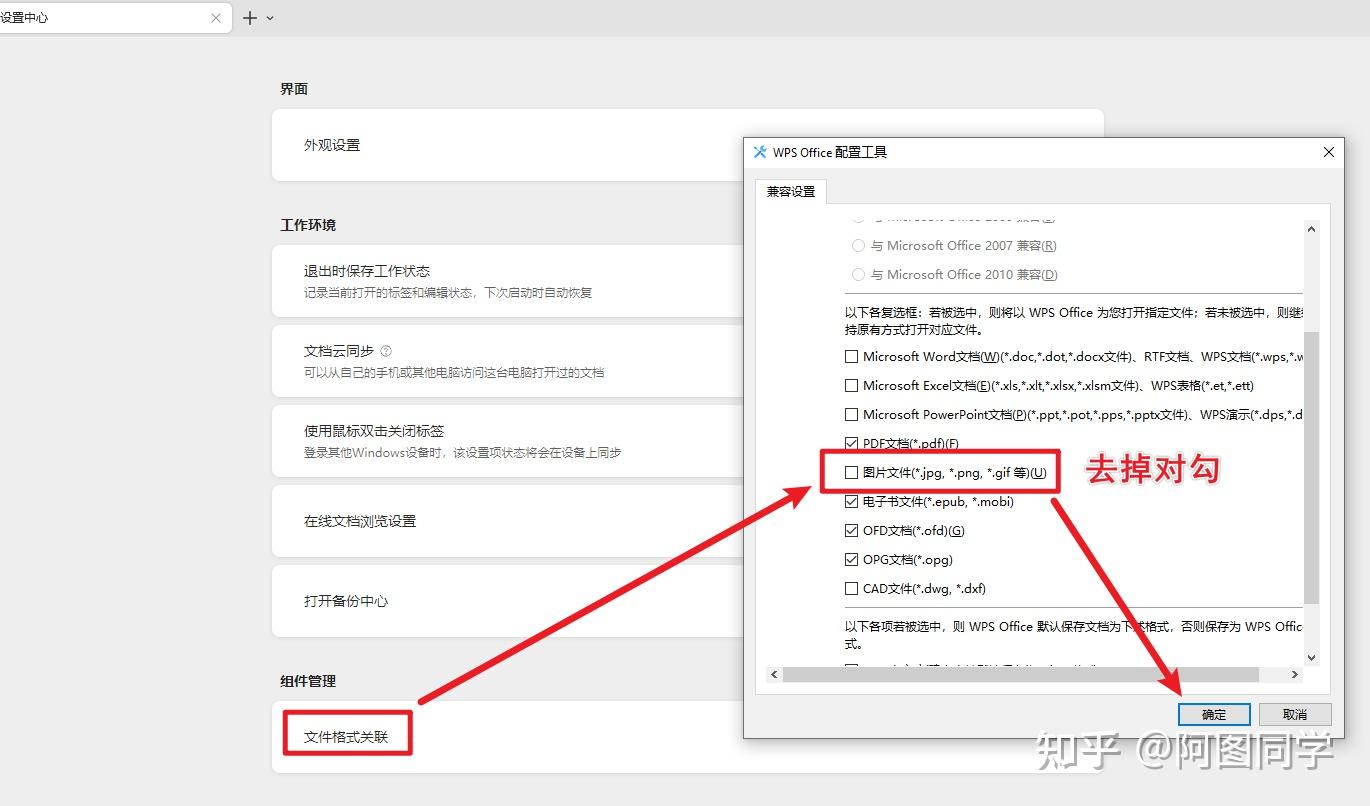Select the 兼容设置 tab

791,191
